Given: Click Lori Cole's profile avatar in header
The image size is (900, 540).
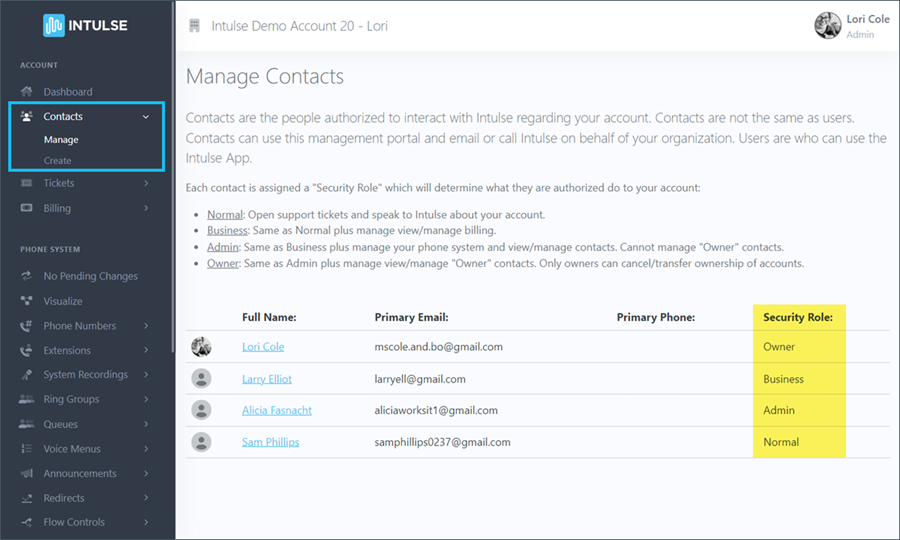Looking at the screenshot, I should coord(827,25).
